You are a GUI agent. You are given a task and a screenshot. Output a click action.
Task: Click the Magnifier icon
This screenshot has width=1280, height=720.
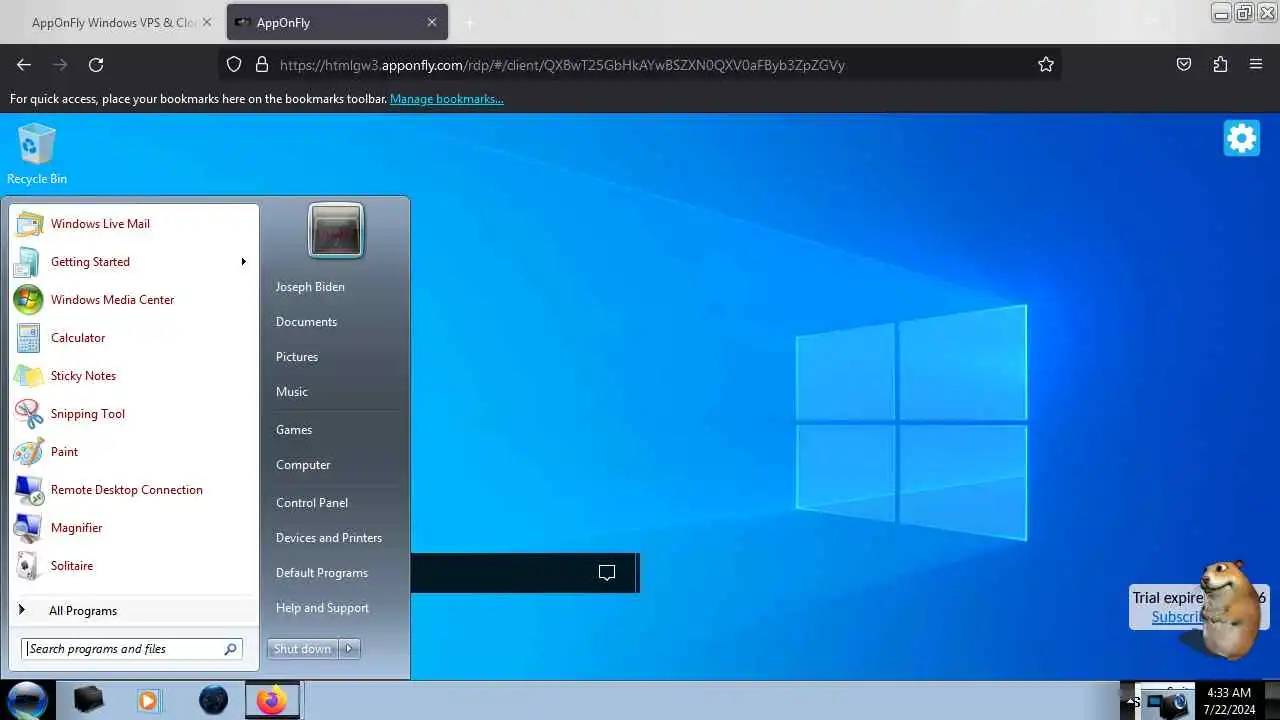28,528
